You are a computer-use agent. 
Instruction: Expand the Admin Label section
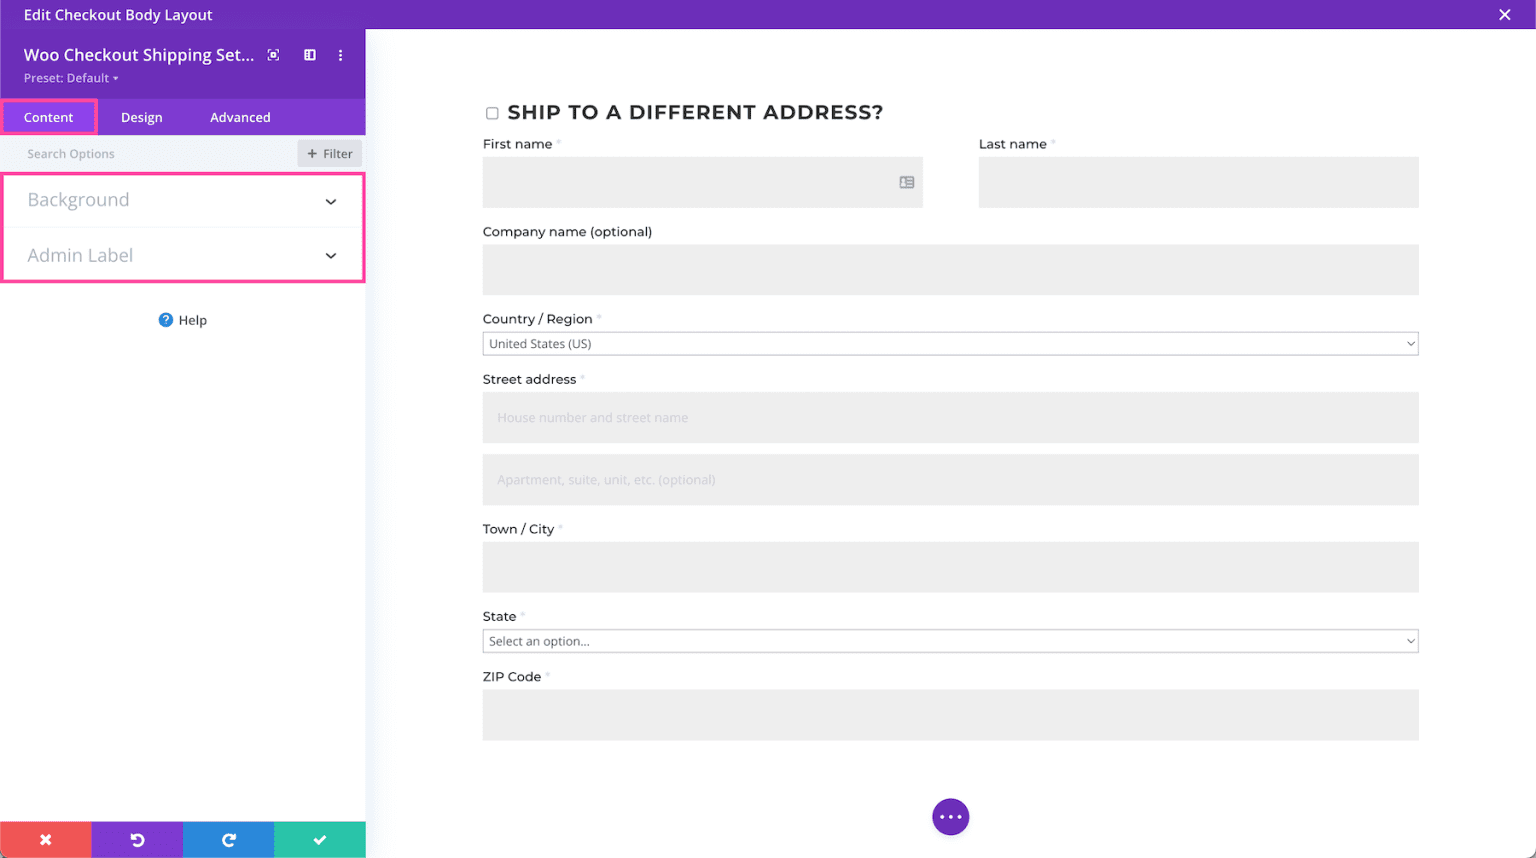[183, 255]
